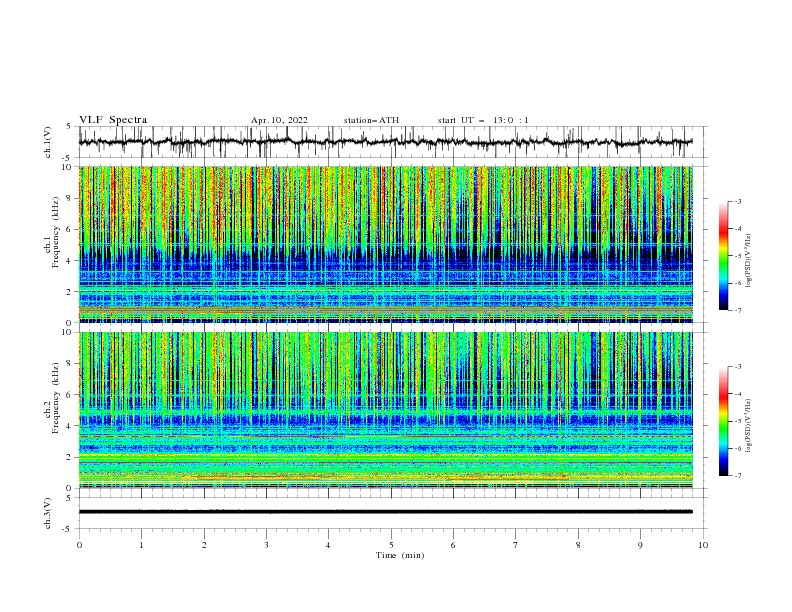
Task: Select the "start UT = 13:0 :1" text
Action: click(x=482, y=120)
